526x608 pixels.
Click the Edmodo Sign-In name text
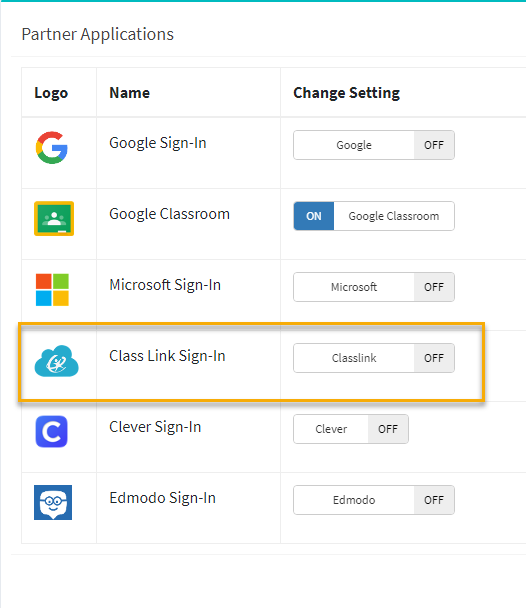pyautogui.click(x=162, y=498)
